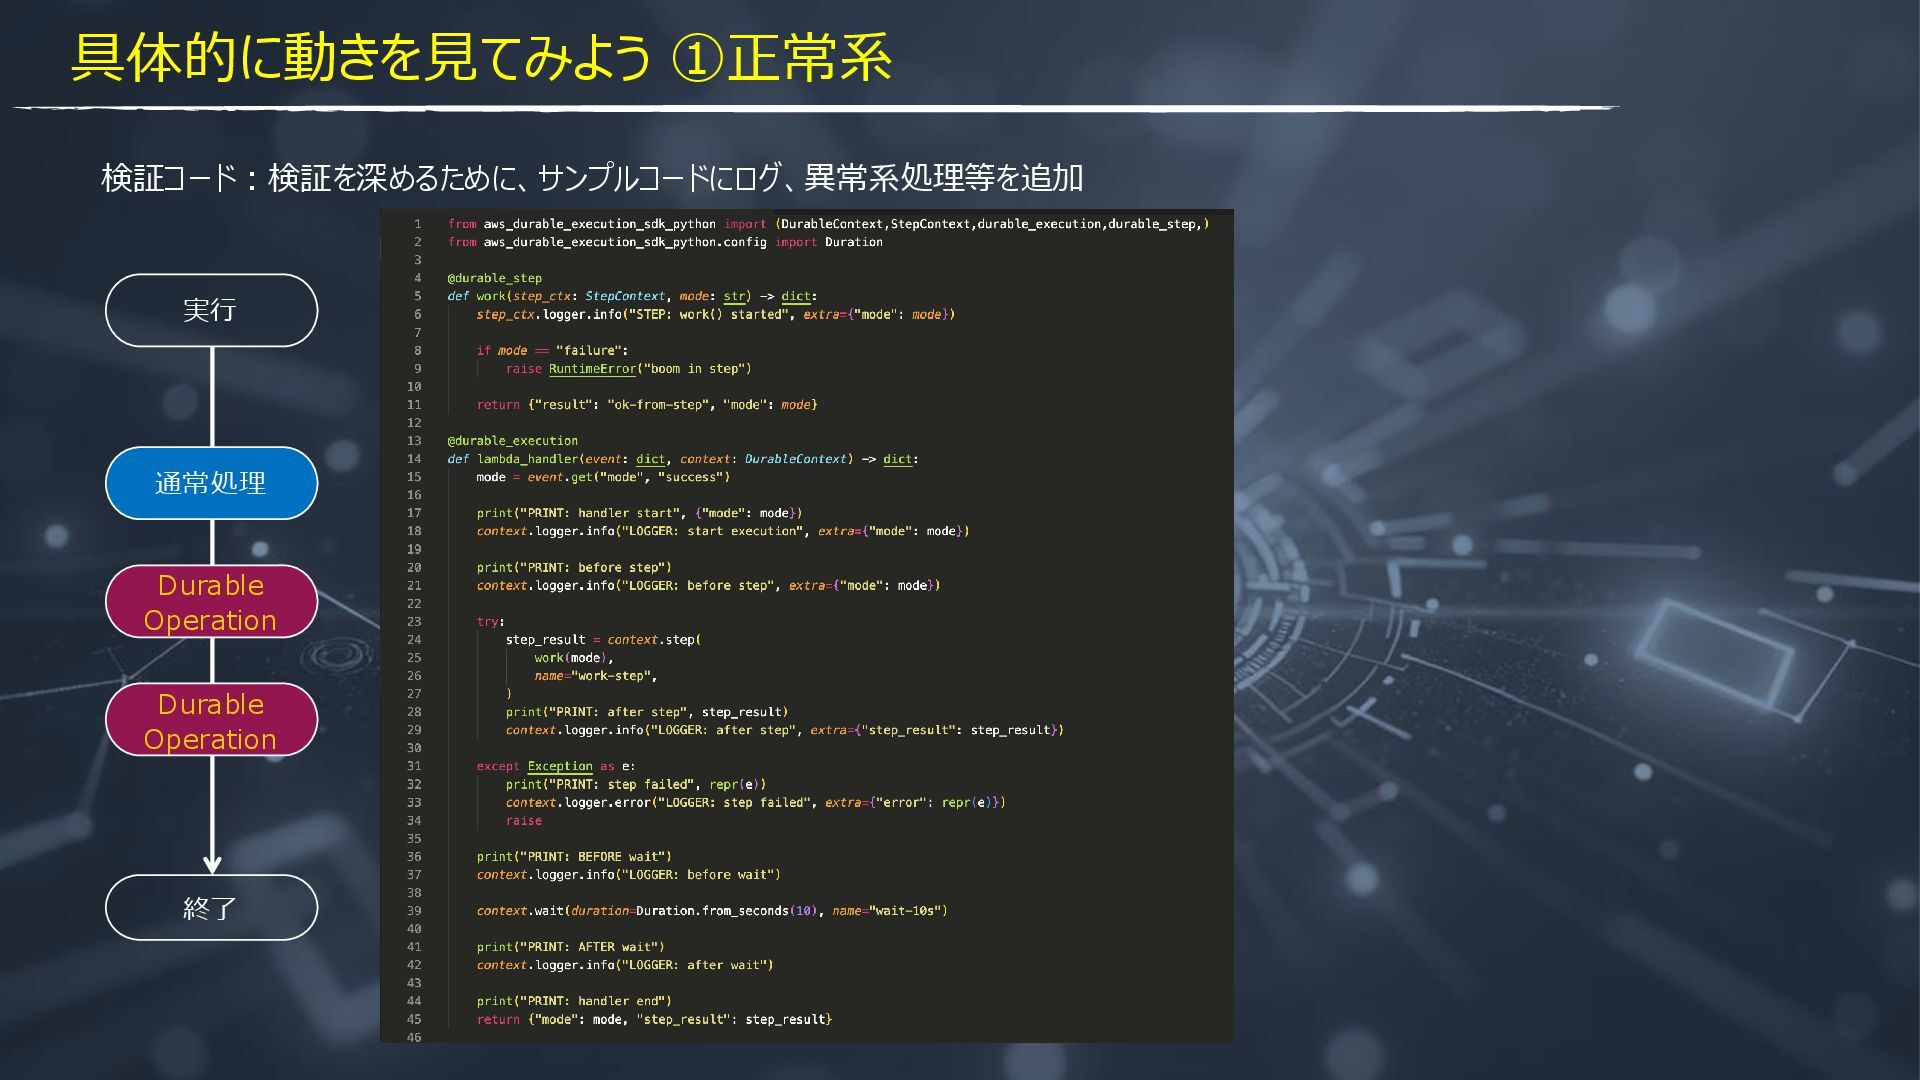Select the blue 通常処理 flowchart node
1920x1080 pixels.
point(211,483)
